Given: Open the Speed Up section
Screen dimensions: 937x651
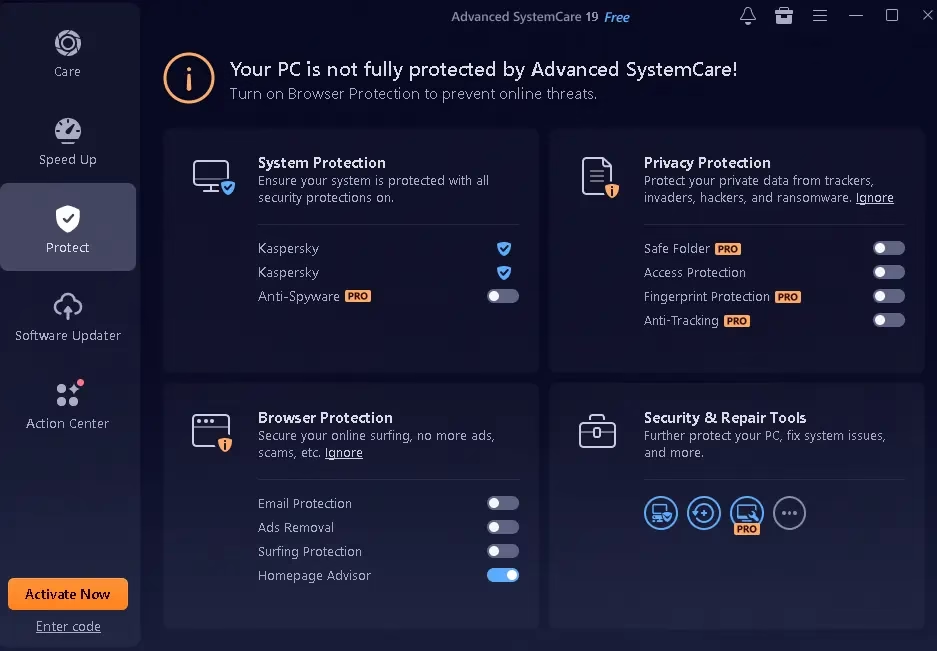Looking at the screenshot, I should (x=68, y=142).
